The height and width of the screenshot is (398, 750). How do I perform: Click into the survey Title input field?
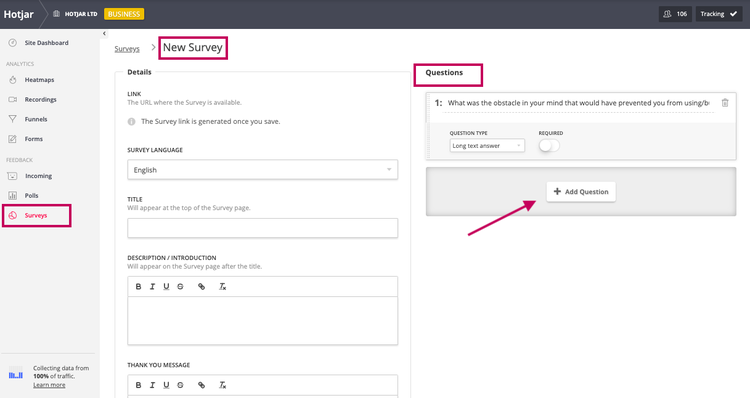coord(263,228)
